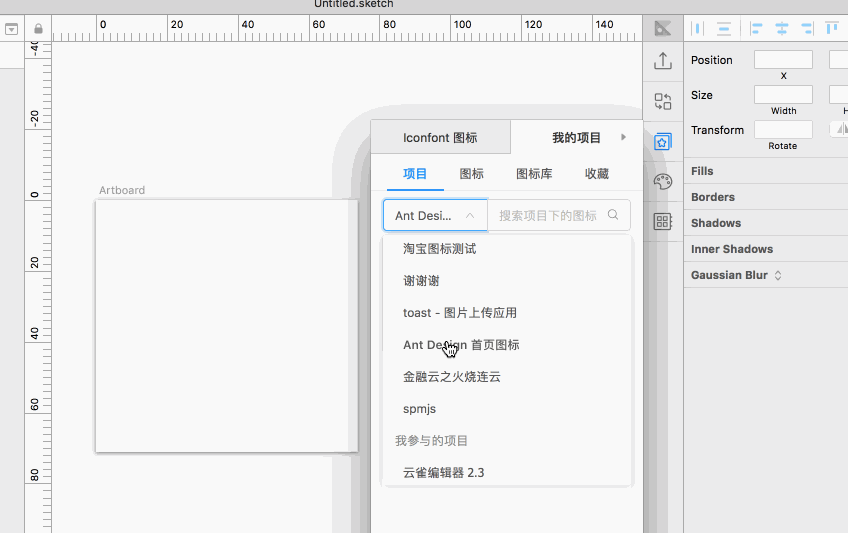Open the Inner Shadows section header

pos(766,249)
